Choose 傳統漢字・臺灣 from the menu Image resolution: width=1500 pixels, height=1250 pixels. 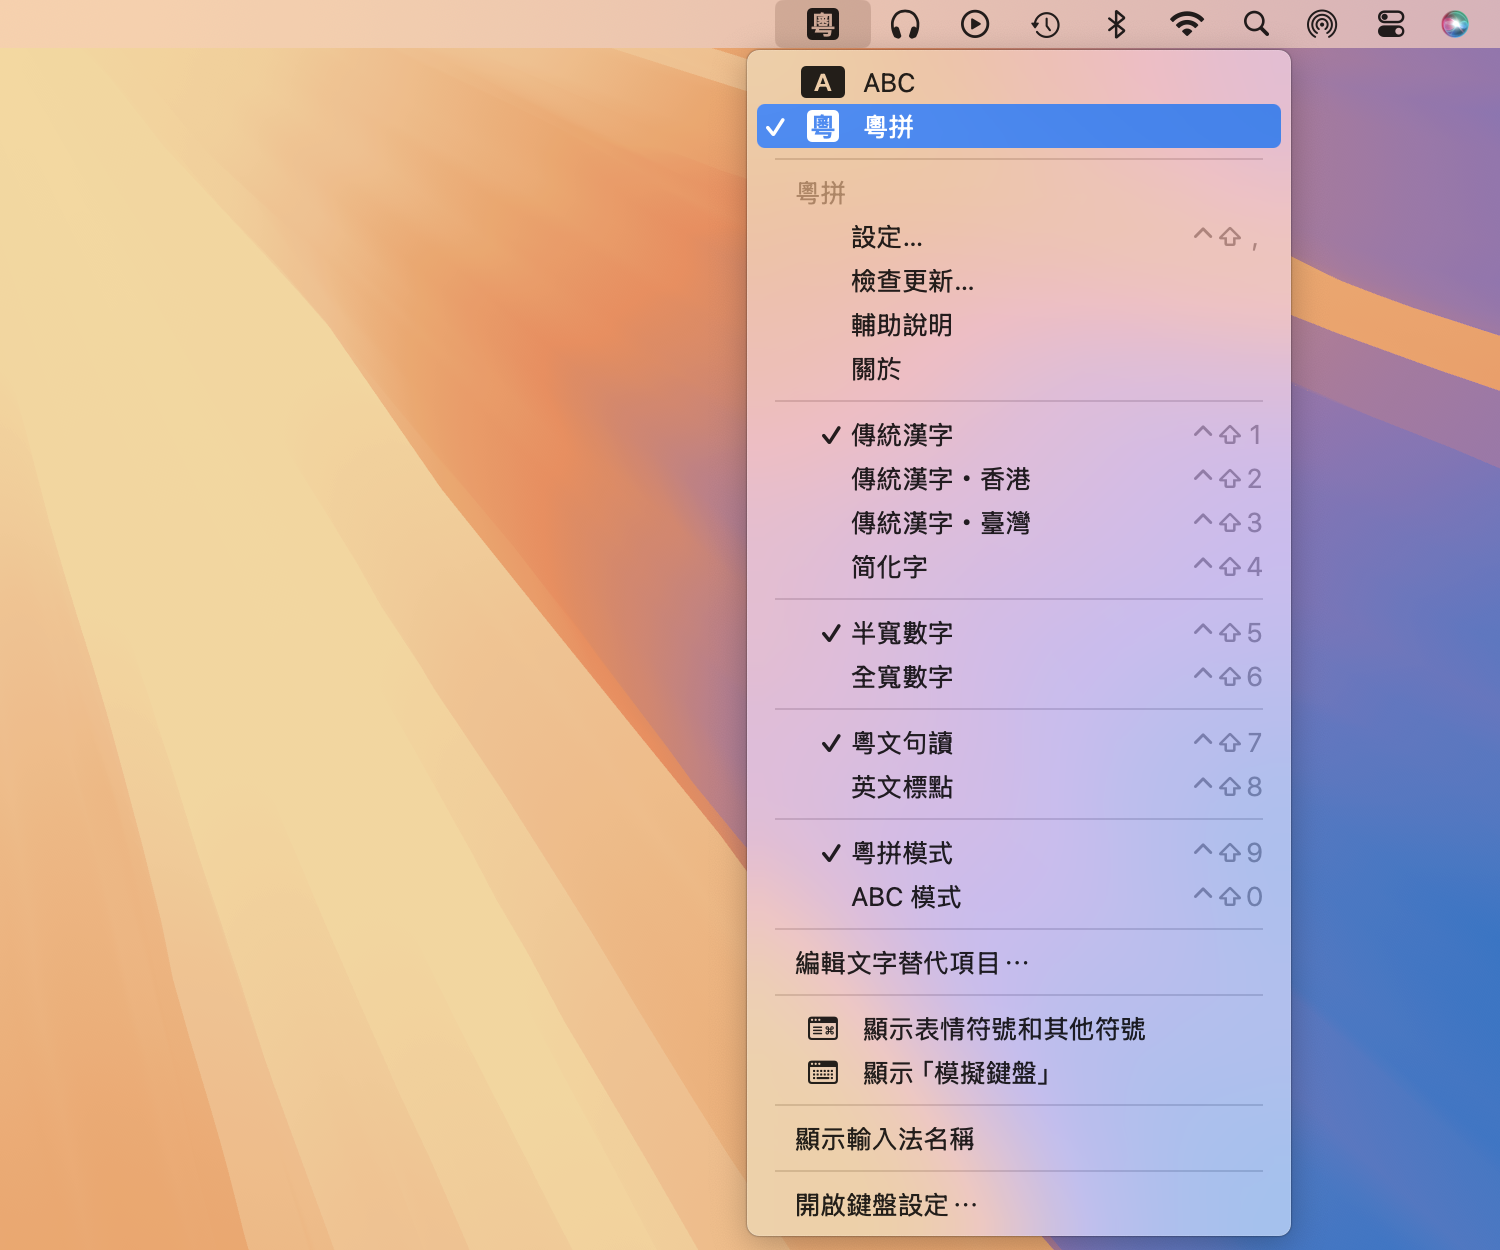point(939,522)
